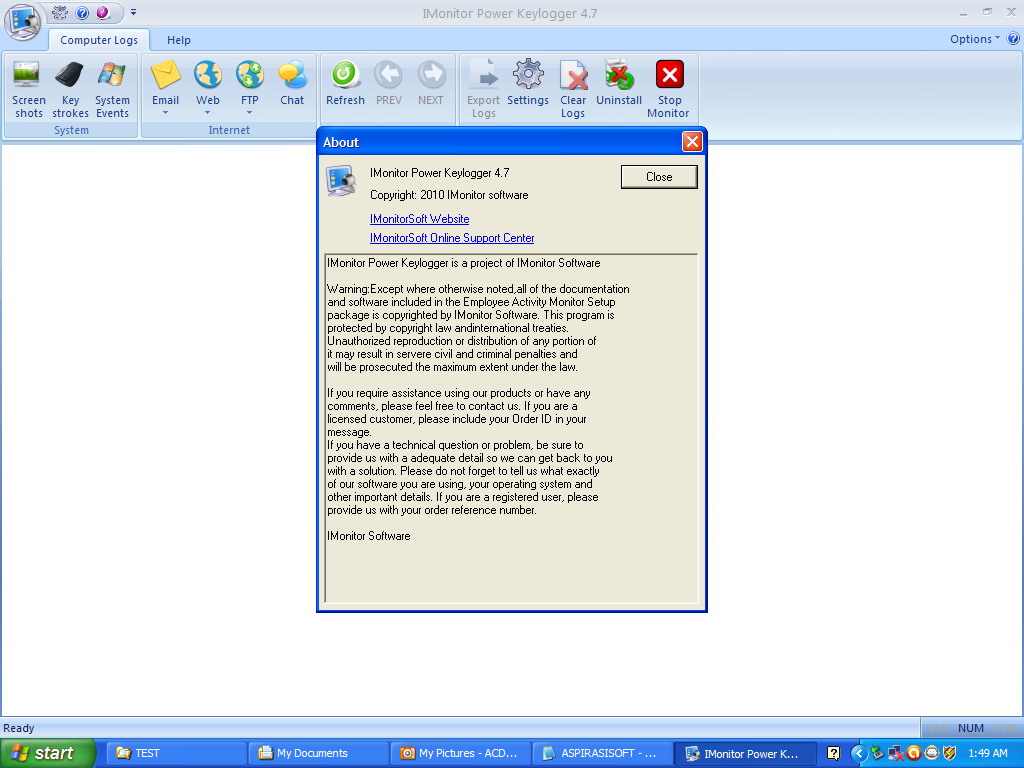1024x768 pixels.
Task: Switch to My Documents in the taskbar
Action: click(x=318, y=753)
